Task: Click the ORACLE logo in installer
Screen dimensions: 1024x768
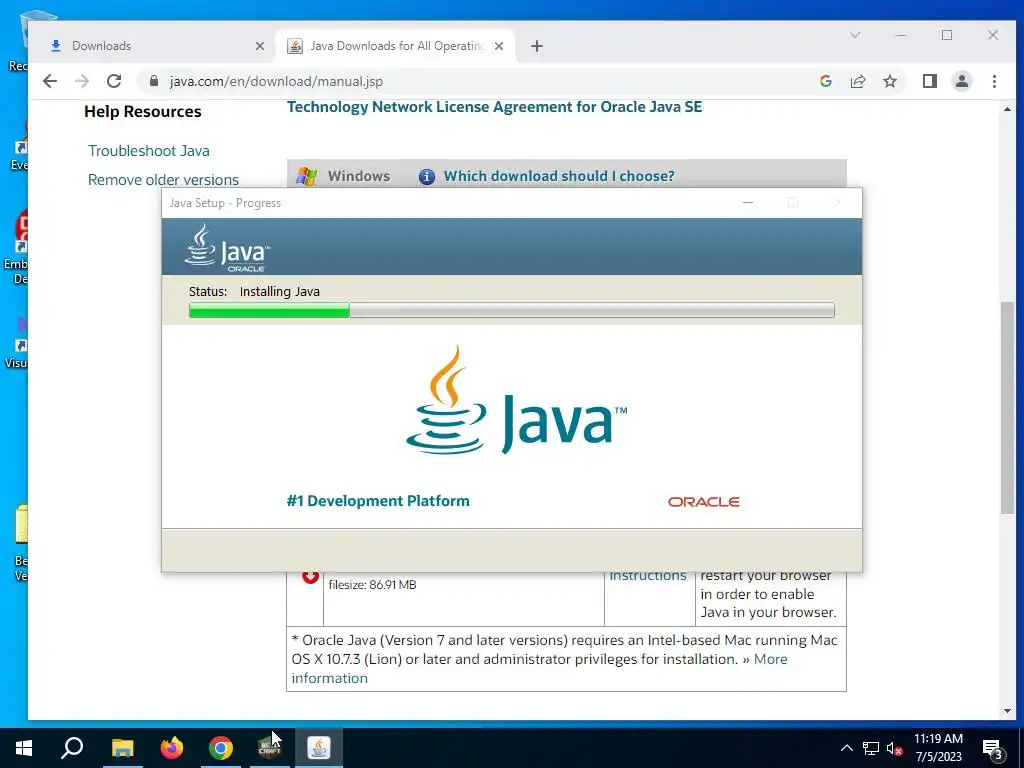Action: click(703, 502)
